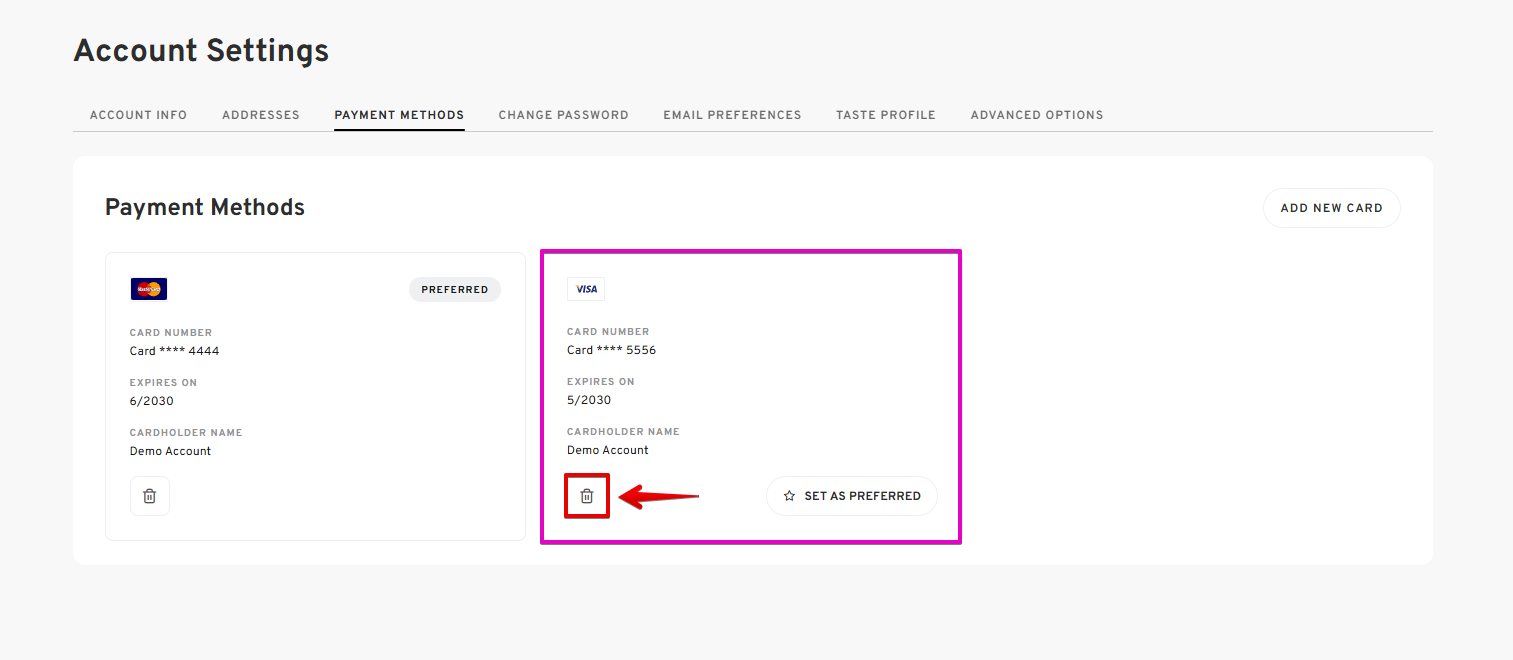Image resolution: width=1513 pixels, height=660 pixels.
Task: Click the Visa logo
Action: 586,289
